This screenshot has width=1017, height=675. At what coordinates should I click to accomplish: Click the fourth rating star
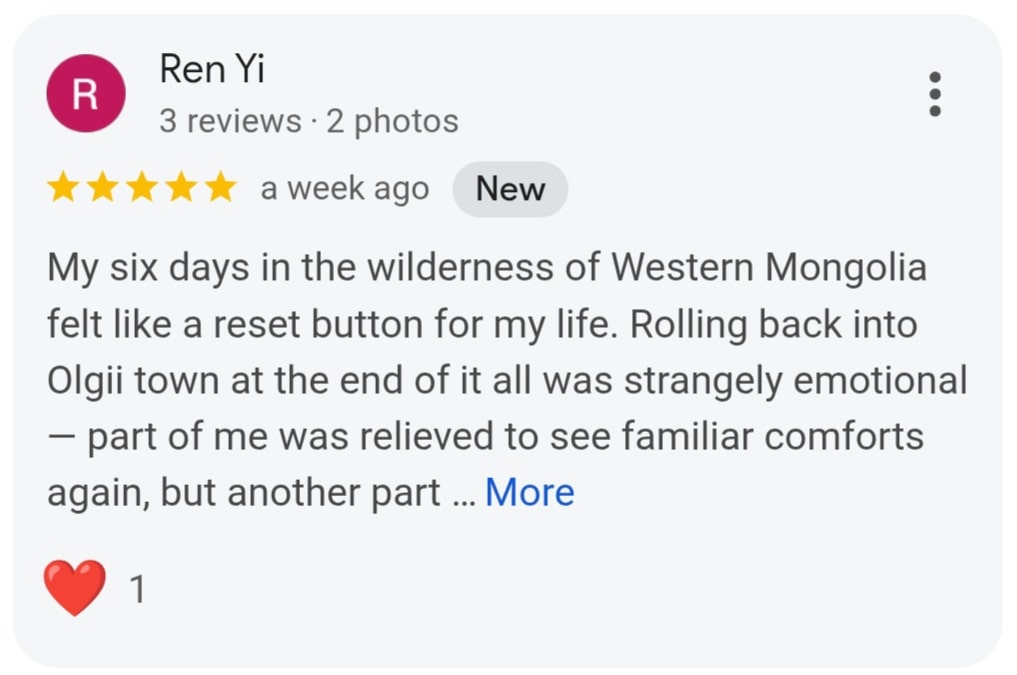tap(182, 188)
